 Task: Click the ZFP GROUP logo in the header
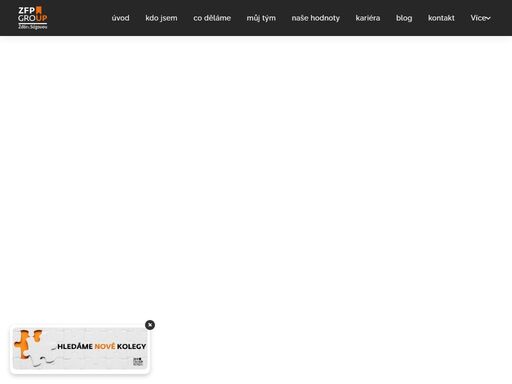coord(33,18)
